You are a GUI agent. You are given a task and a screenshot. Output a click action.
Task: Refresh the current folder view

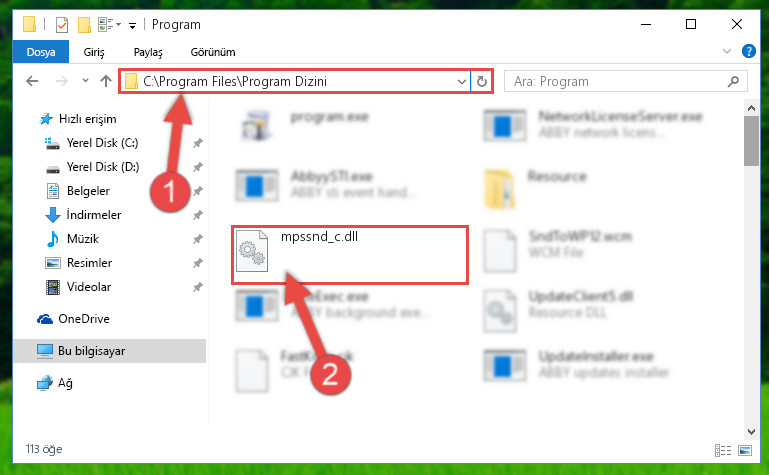pos(482,81)
